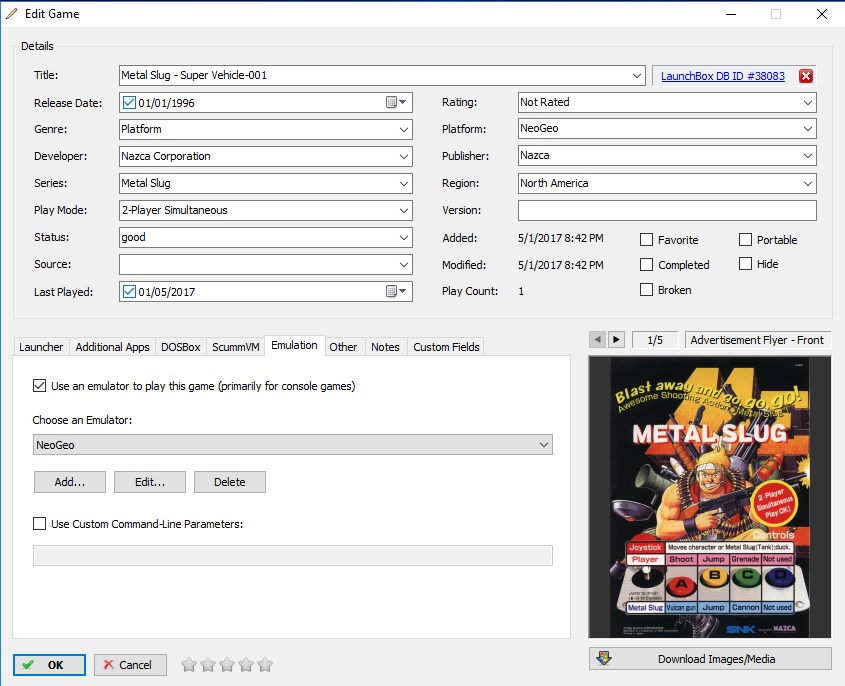Click the Version text field
The image size is (845, 686).
pyautogui.click(x=666, y=210)
